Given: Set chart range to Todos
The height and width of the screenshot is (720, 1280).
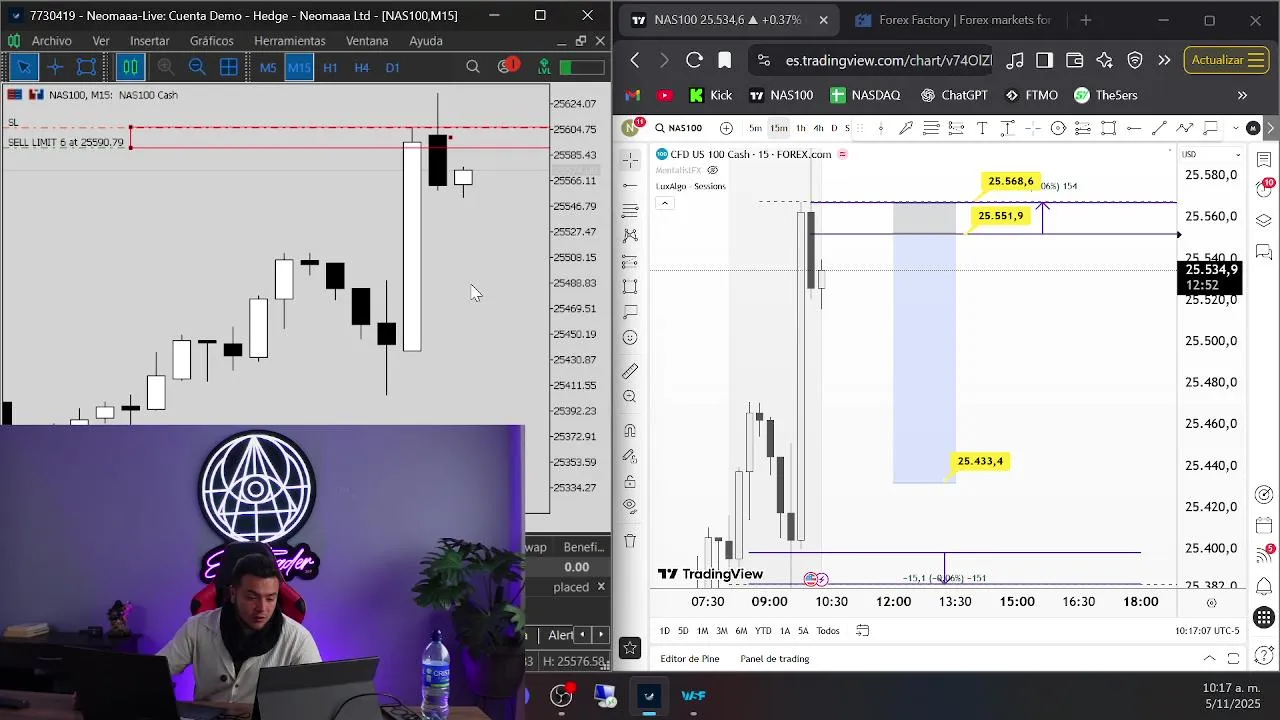Looking at the screenshot, I should click(x=828, y=631).
